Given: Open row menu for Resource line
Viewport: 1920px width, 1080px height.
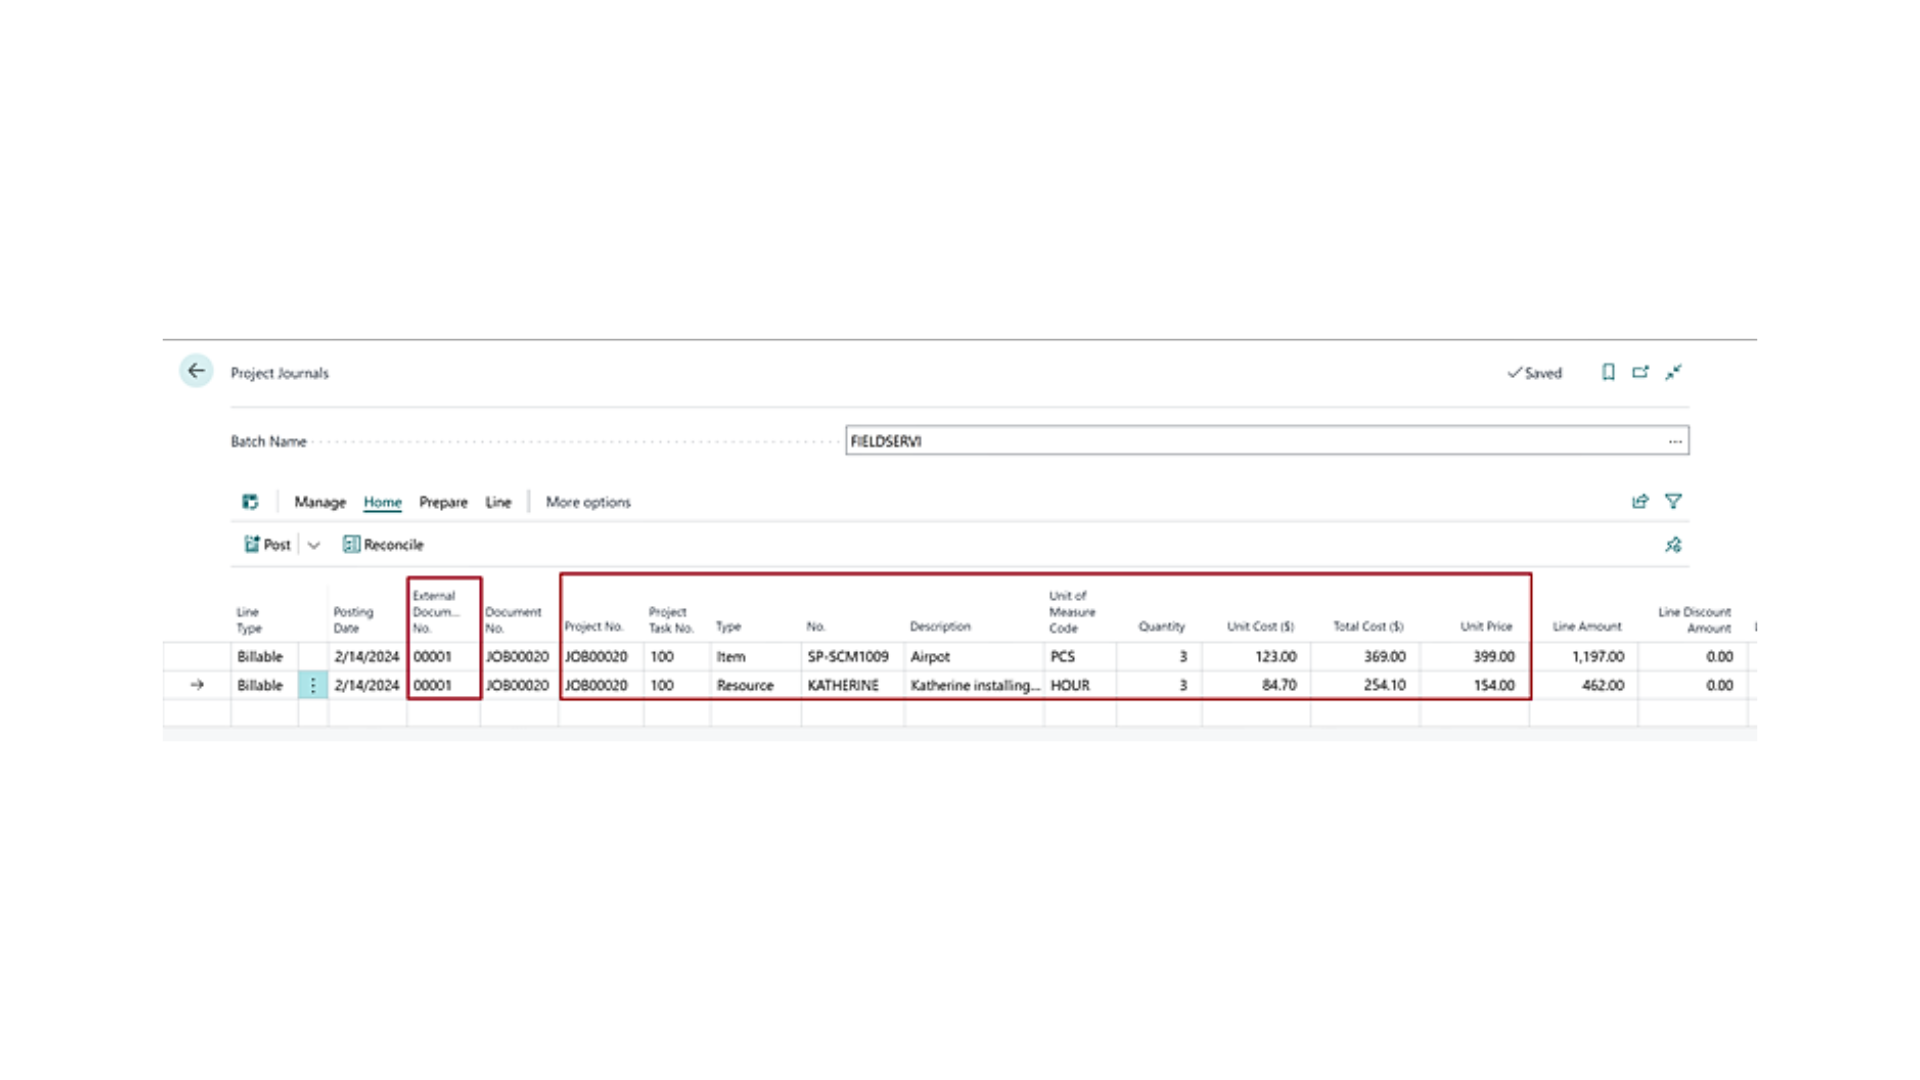Looking at the screenshot, I should click(313, 685).
